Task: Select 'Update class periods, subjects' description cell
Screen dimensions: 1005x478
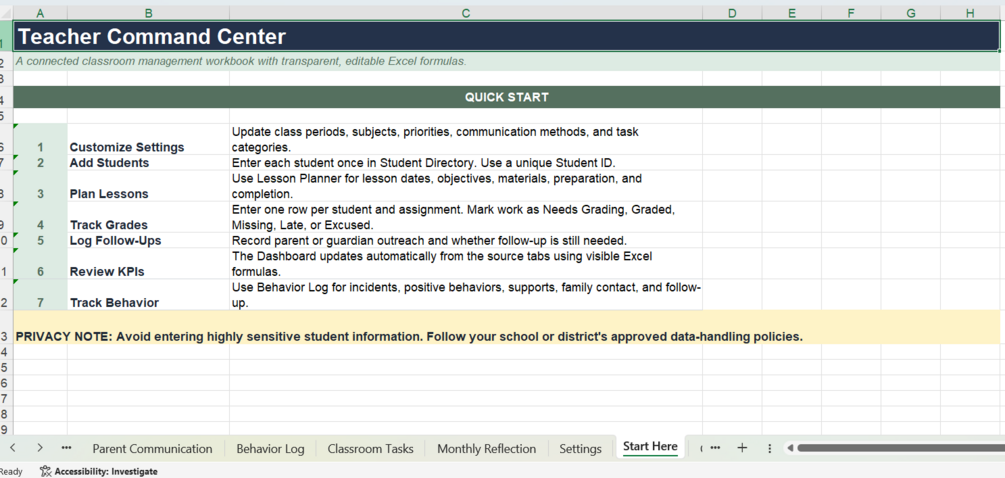Action: [x=466, y=139]
